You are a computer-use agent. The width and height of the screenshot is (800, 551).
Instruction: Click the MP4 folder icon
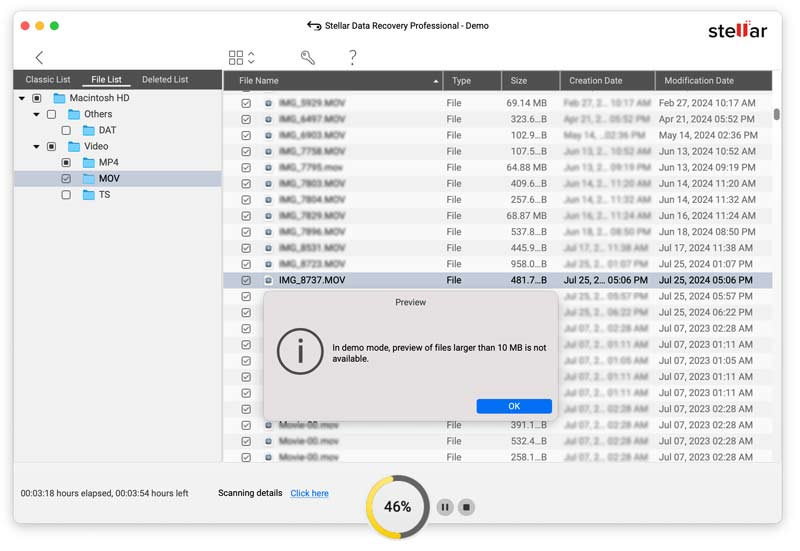point(89,163)
